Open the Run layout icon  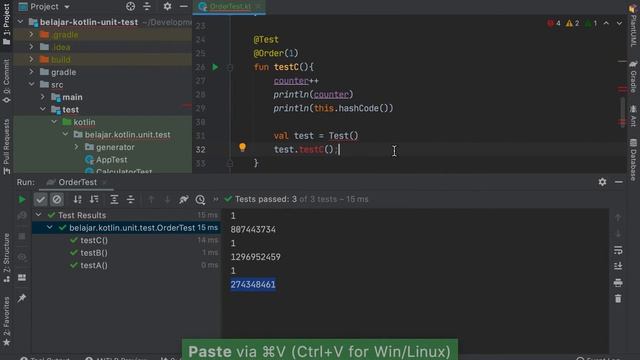tap(22, 278)
